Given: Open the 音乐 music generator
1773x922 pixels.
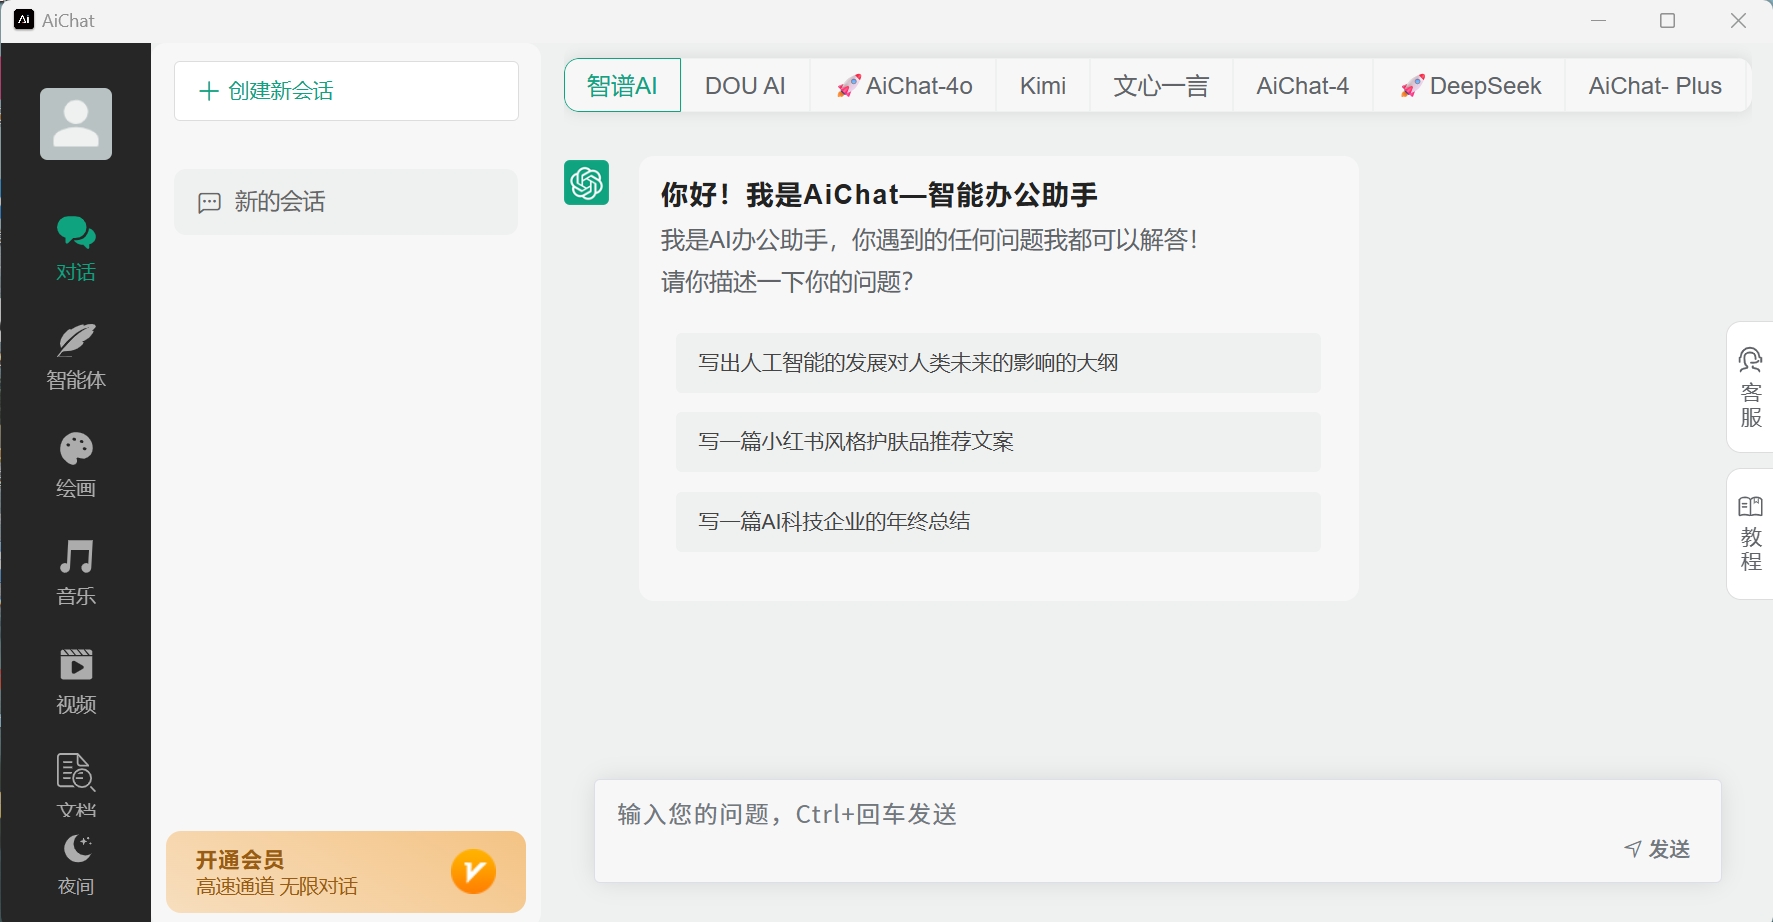Looking at the screenshot, I should (76, 572).
